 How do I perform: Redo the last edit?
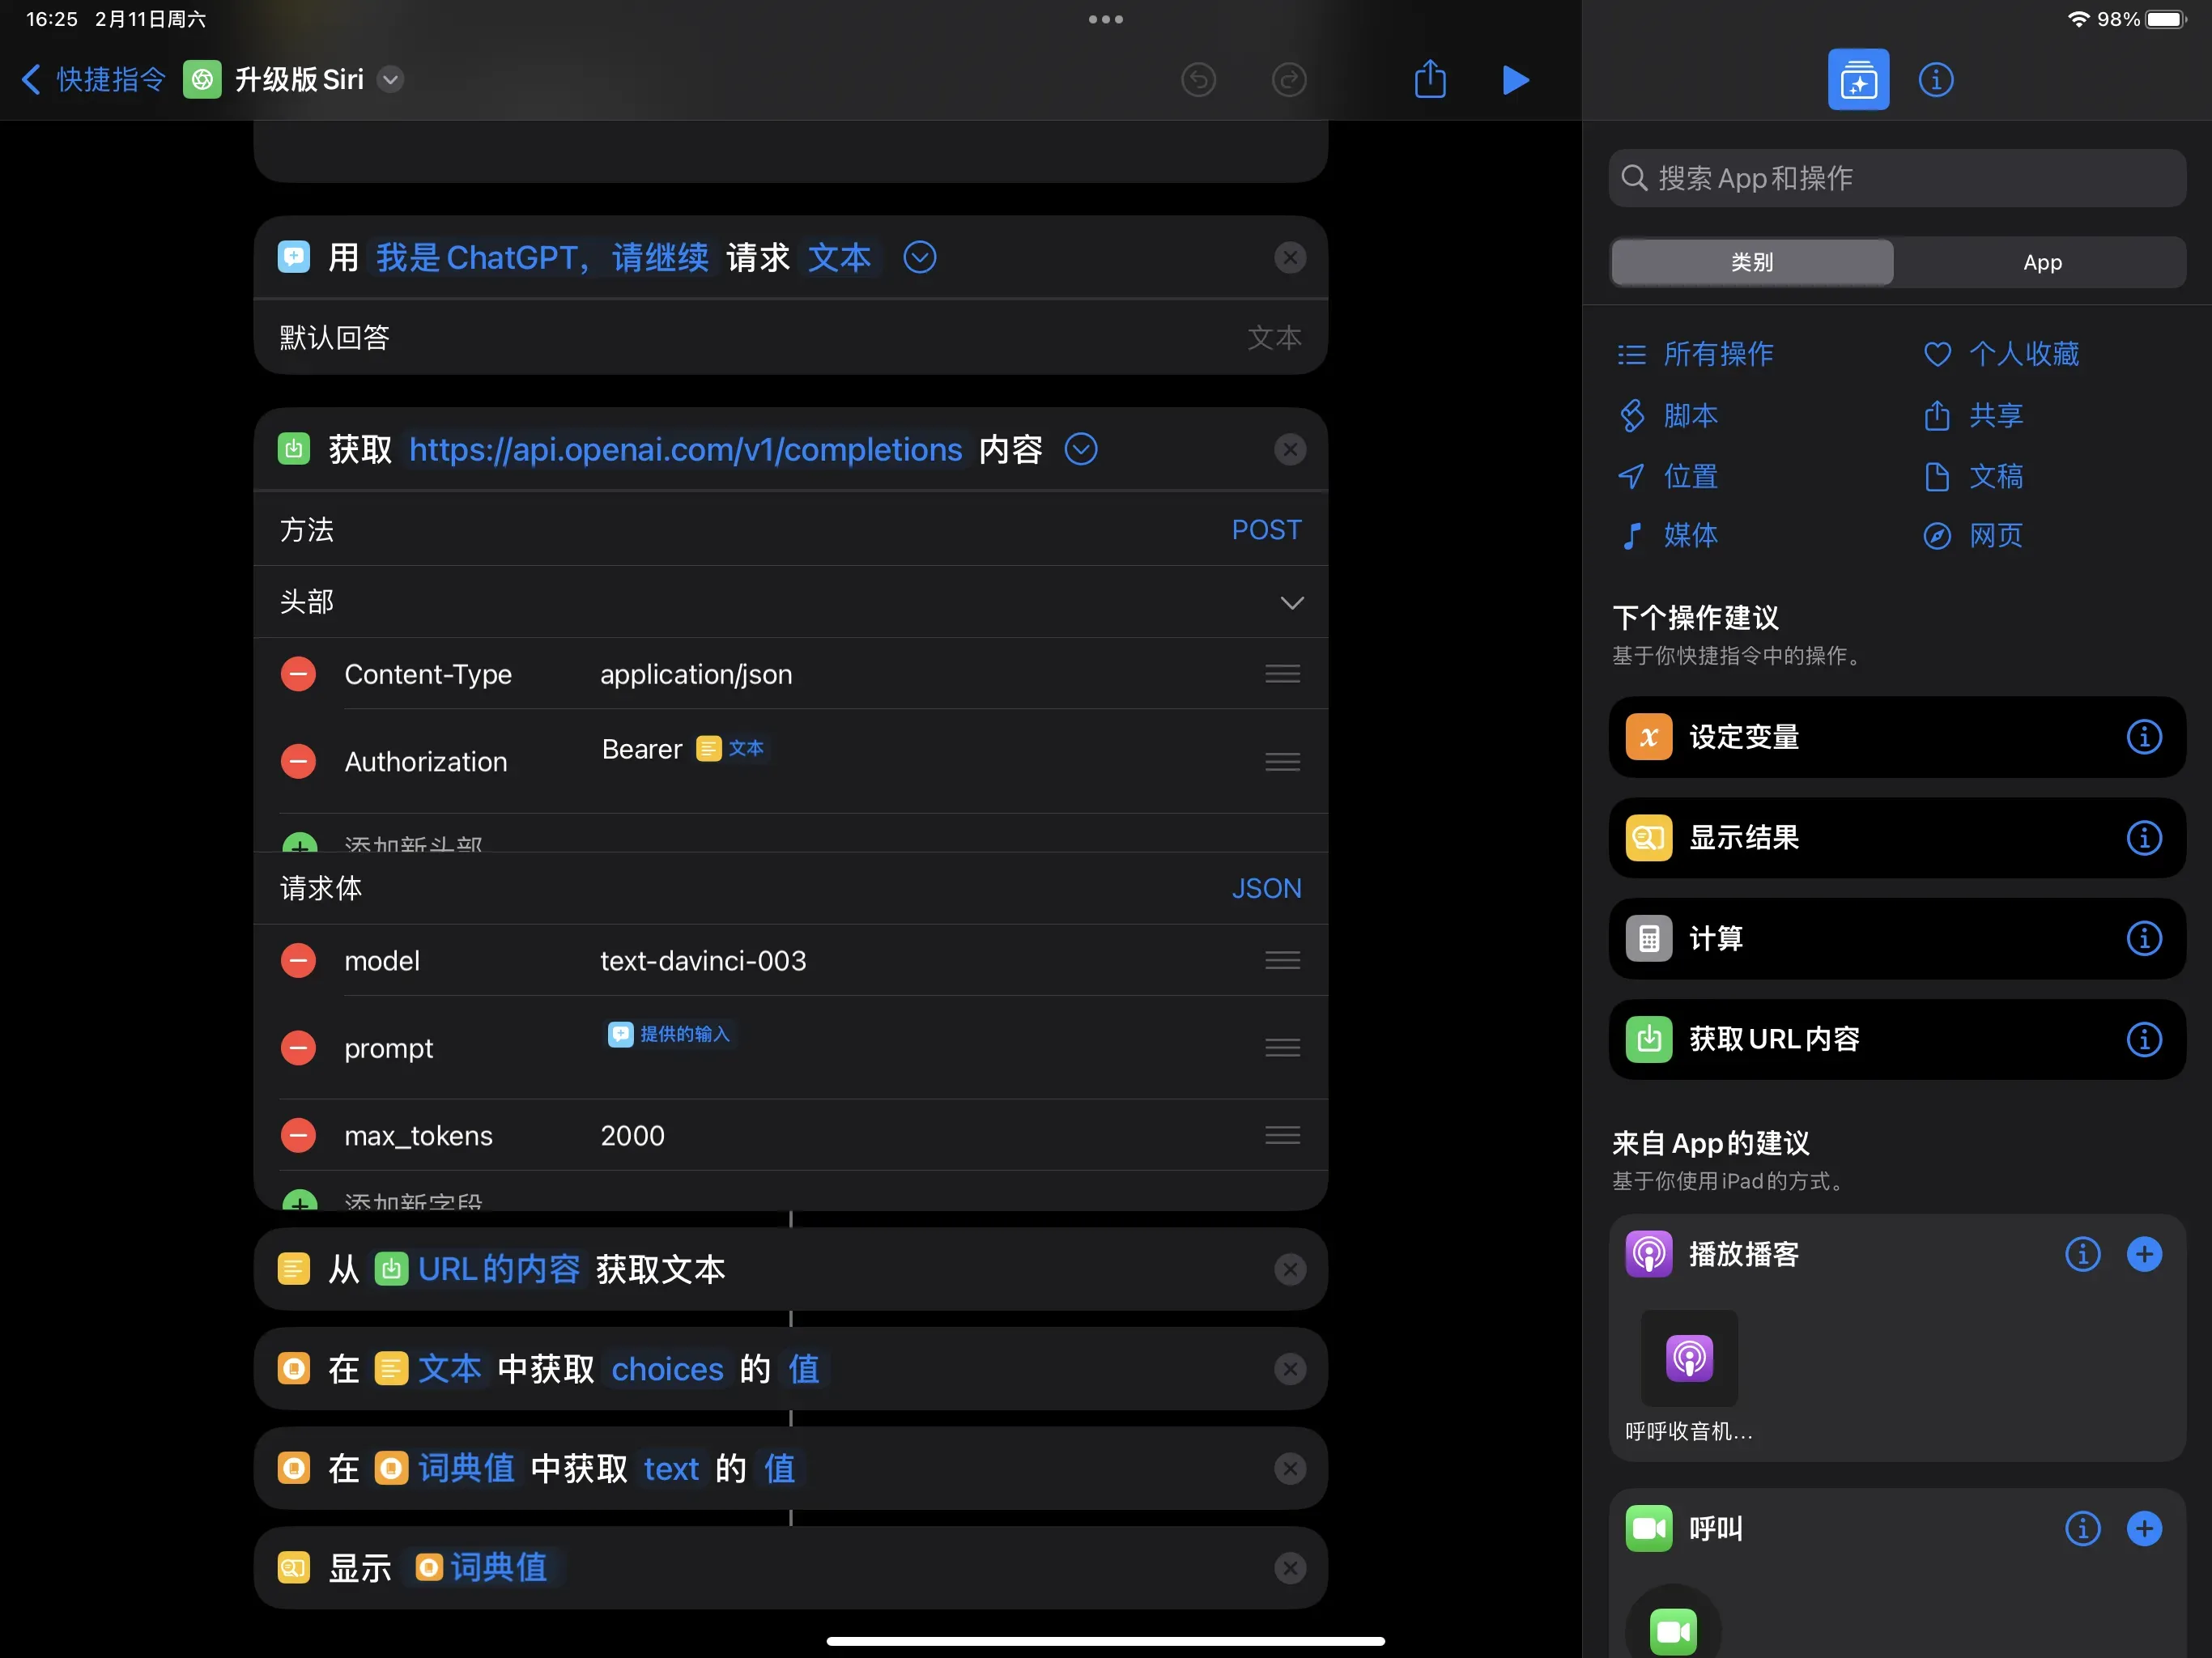1289,79
